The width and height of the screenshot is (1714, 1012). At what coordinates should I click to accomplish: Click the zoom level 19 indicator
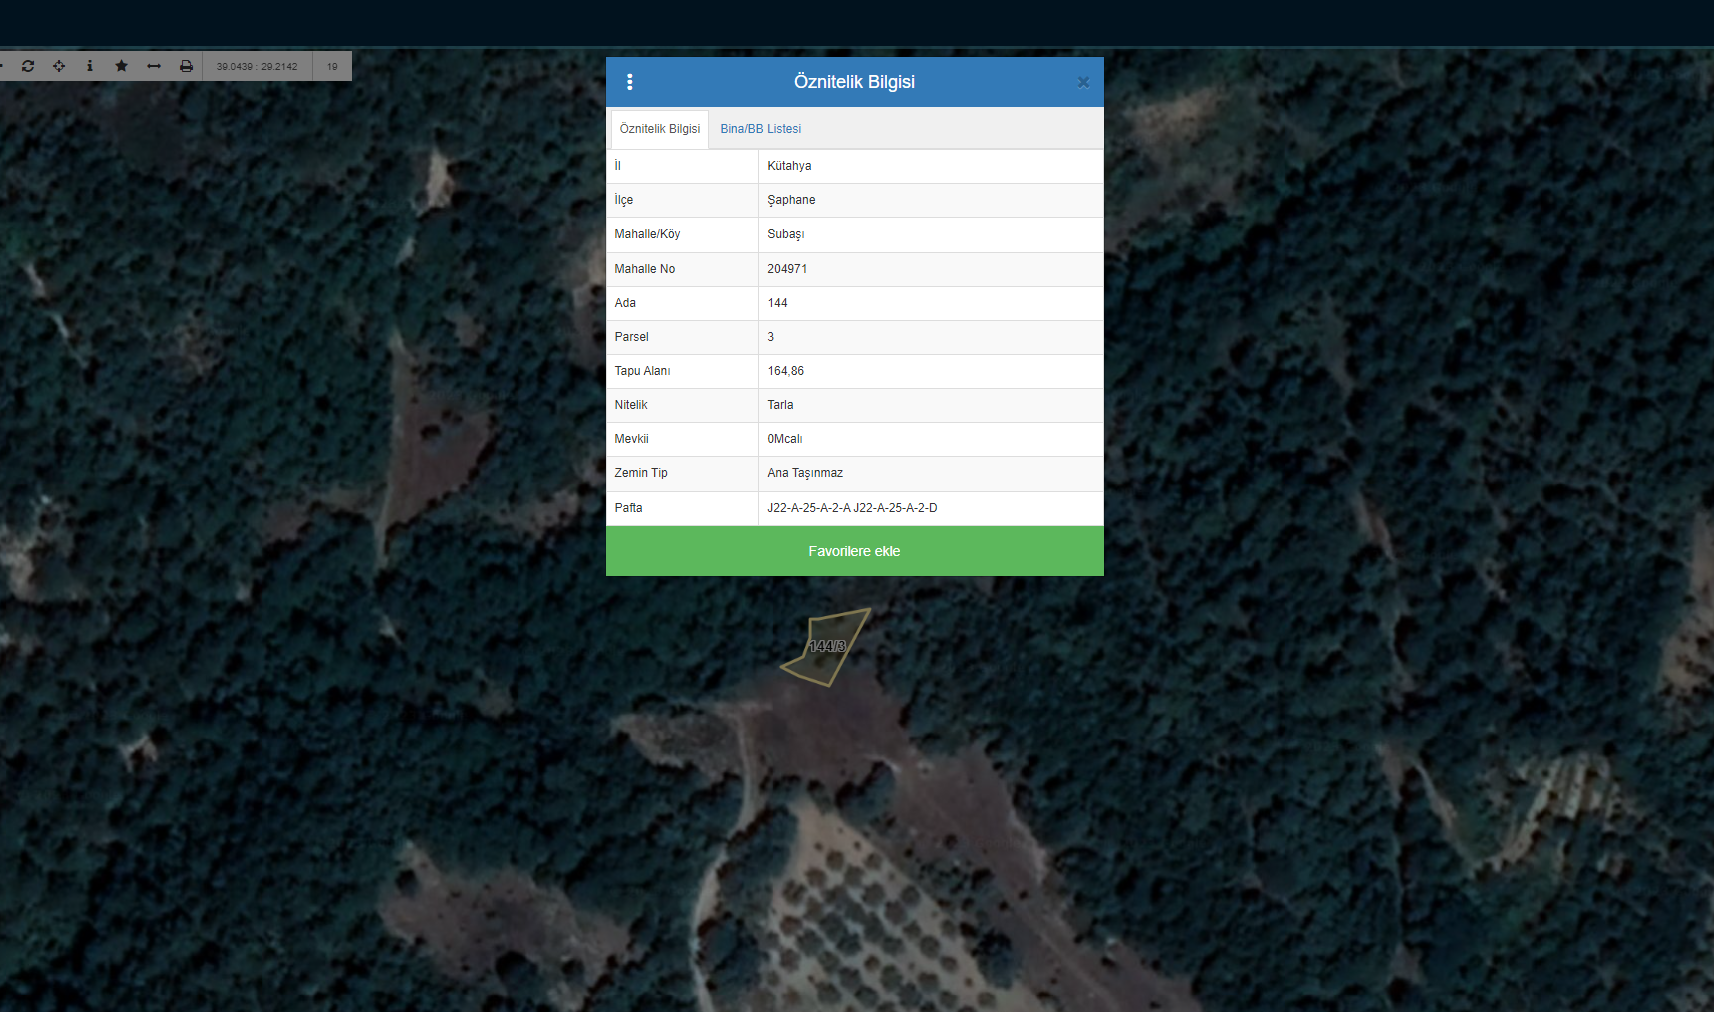pyautogui.click(x=332, y=67)
